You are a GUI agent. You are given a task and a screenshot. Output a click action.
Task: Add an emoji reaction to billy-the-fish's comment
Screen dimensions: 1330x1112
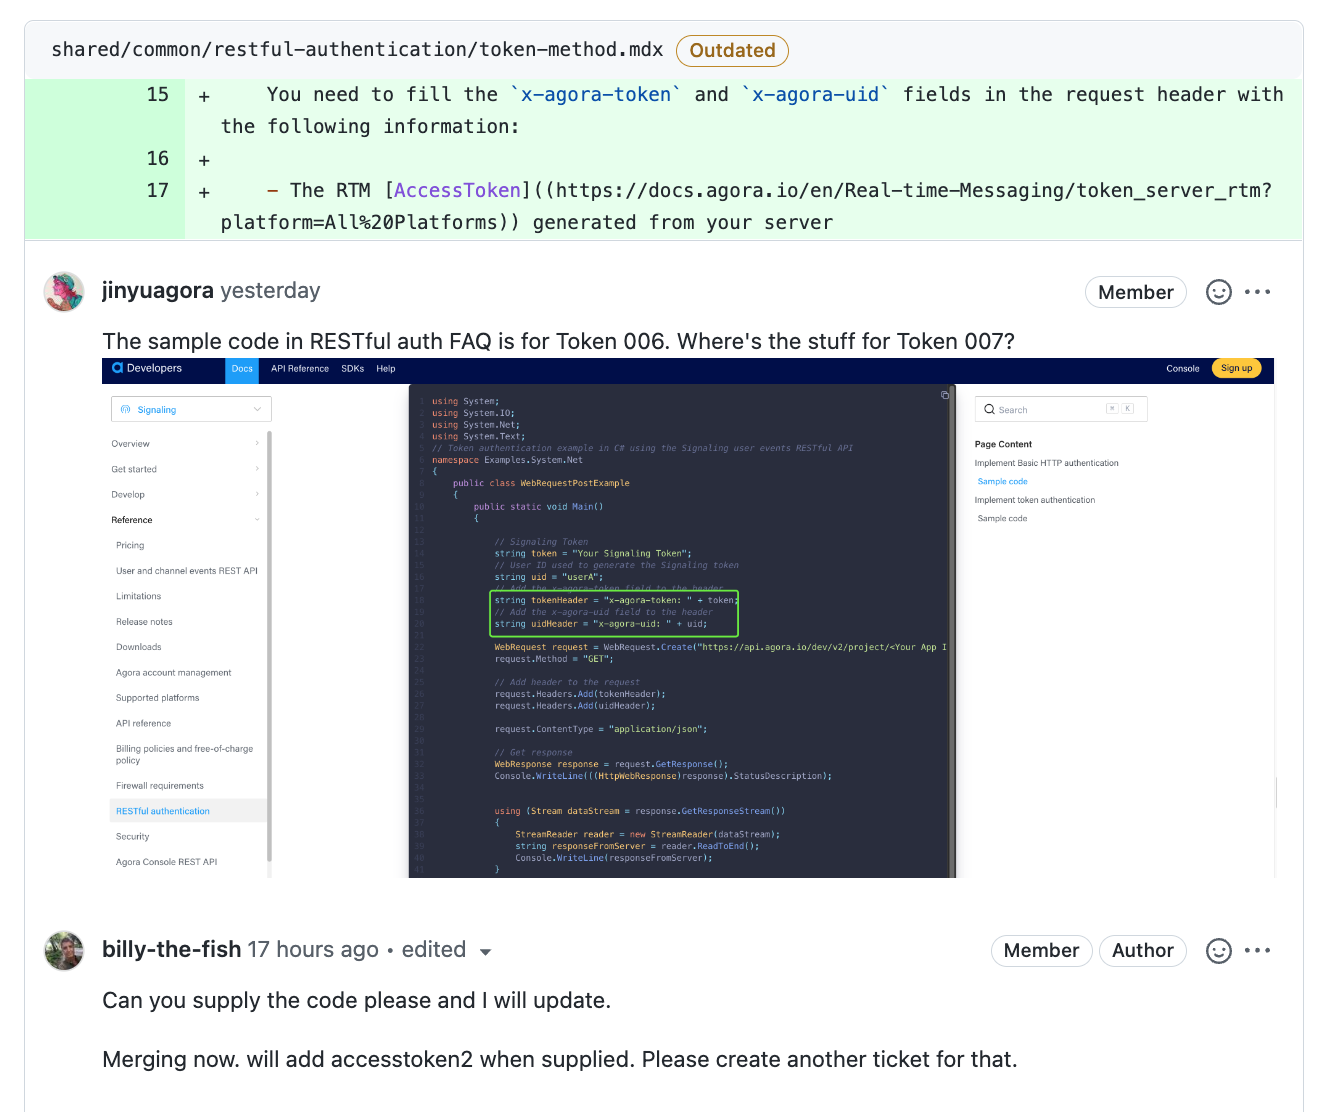[x=1218, y=951]
